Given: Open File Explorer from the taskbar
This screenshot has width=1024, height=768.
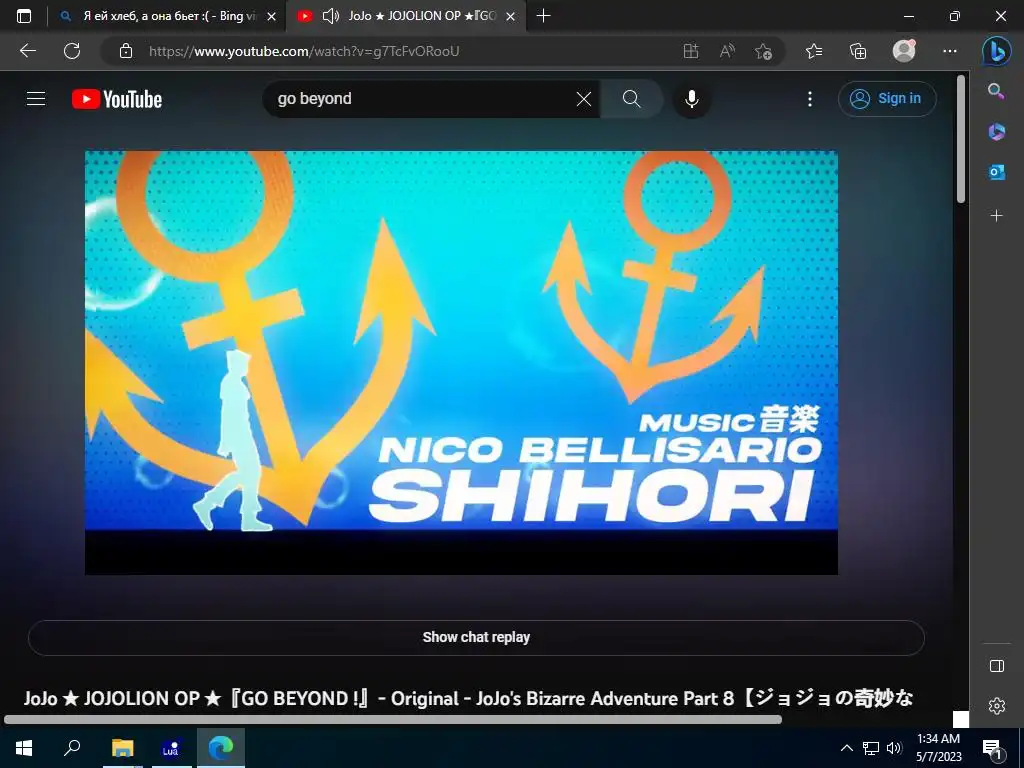Looking at the screenshot, I should click(x=122, y=748).
